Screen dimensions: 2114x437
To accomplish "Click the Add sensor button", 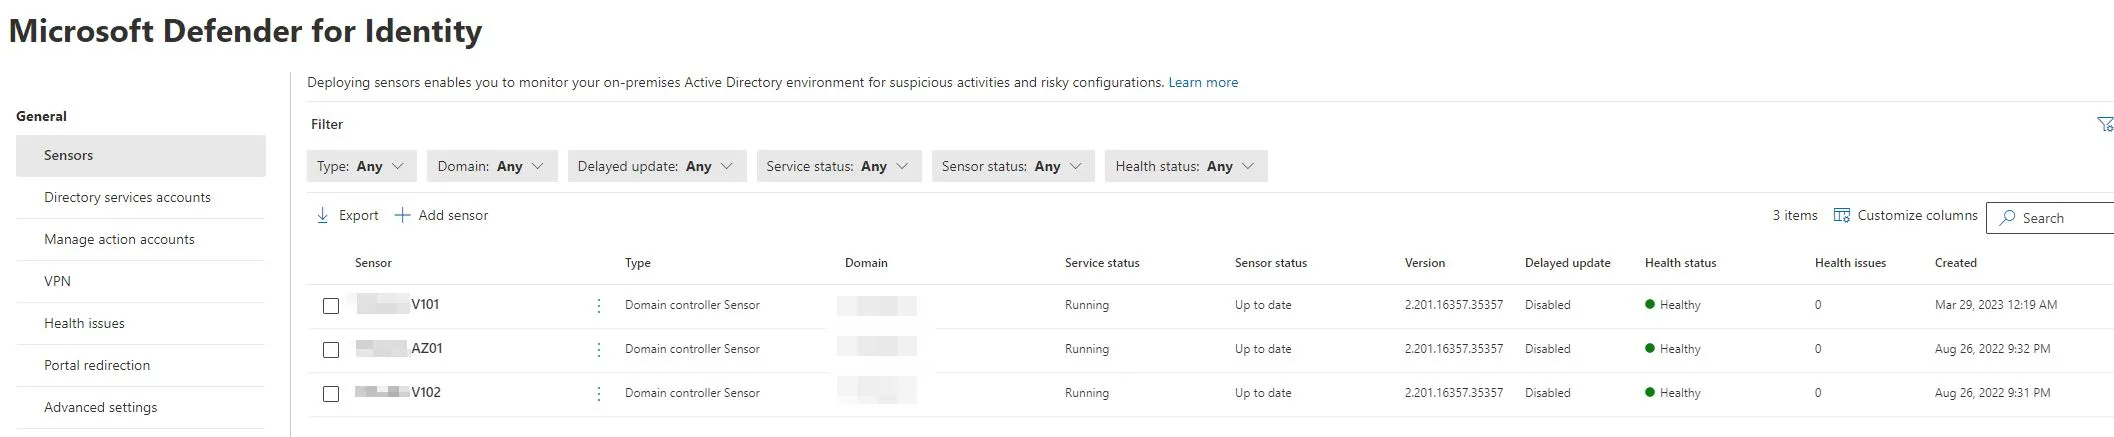I will click(441, 215).
